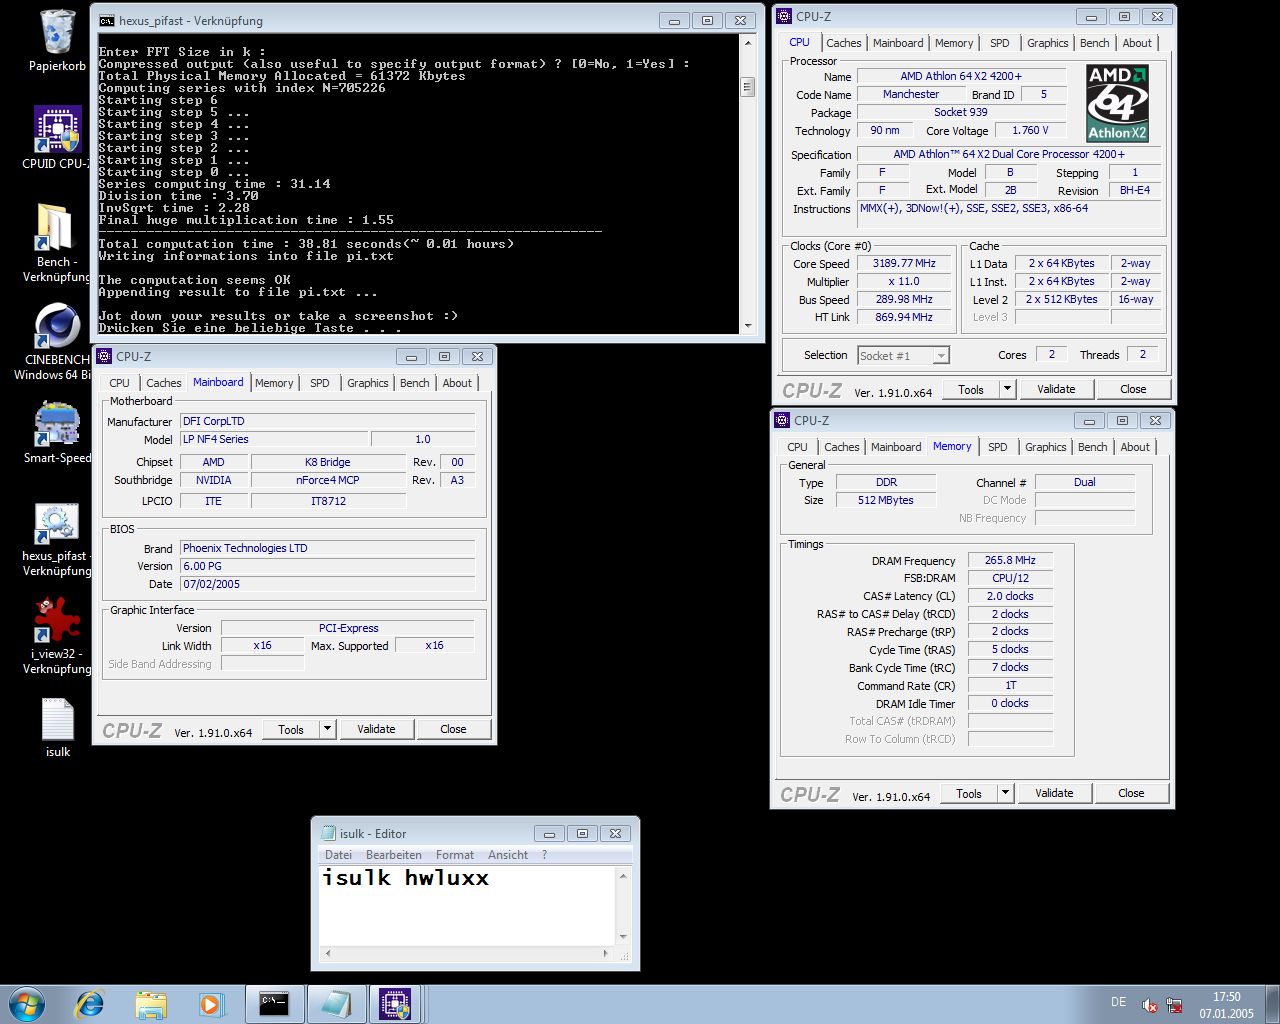Expand Tools dropdown arrow in Memory window

(x=1005, y=793)
